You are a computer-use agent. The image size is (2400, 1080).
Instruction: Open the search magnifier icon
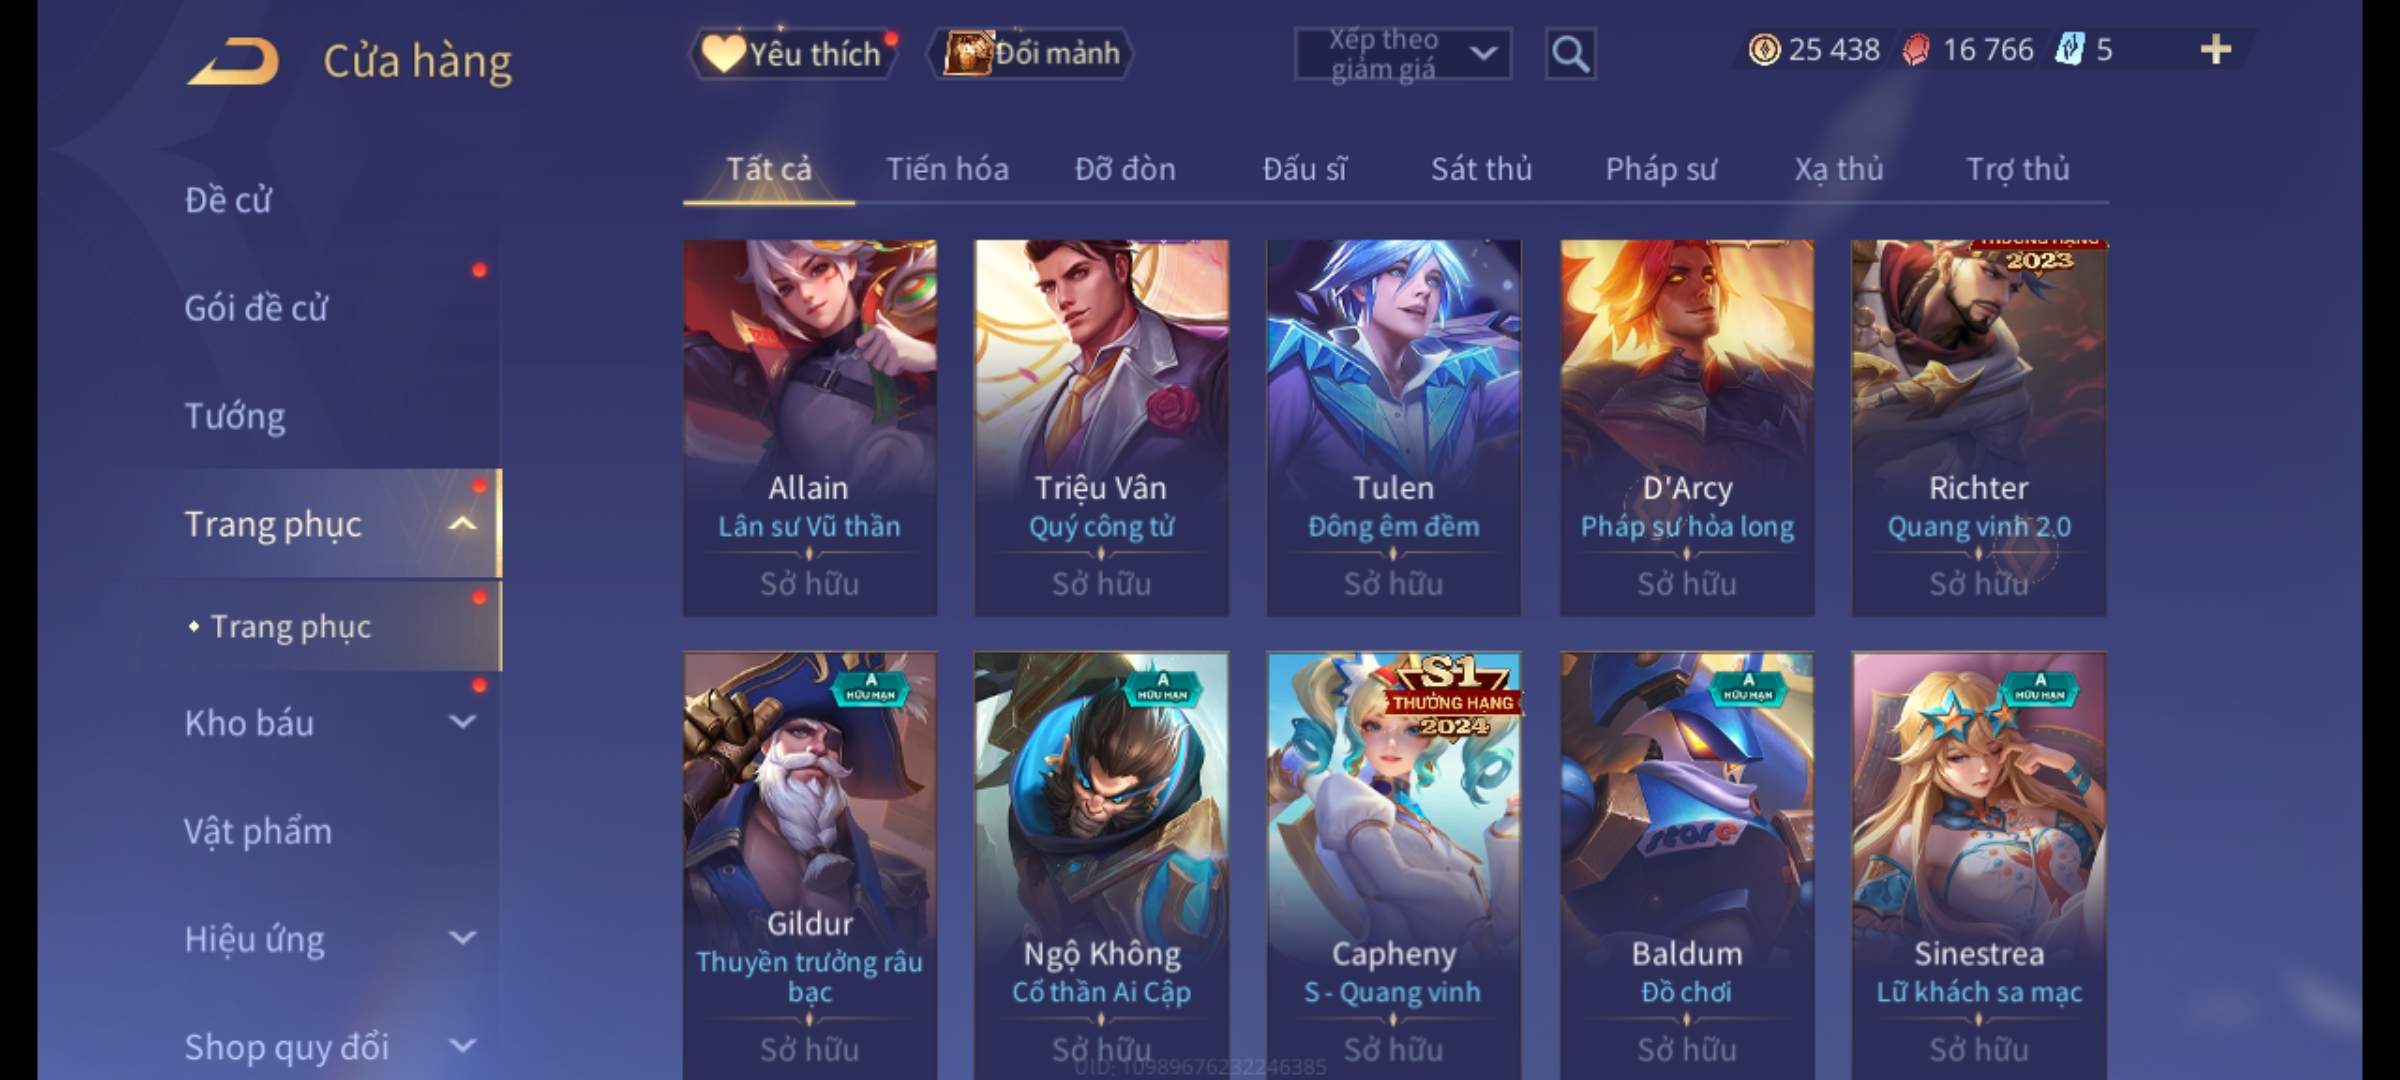[x=1570, y=54]
